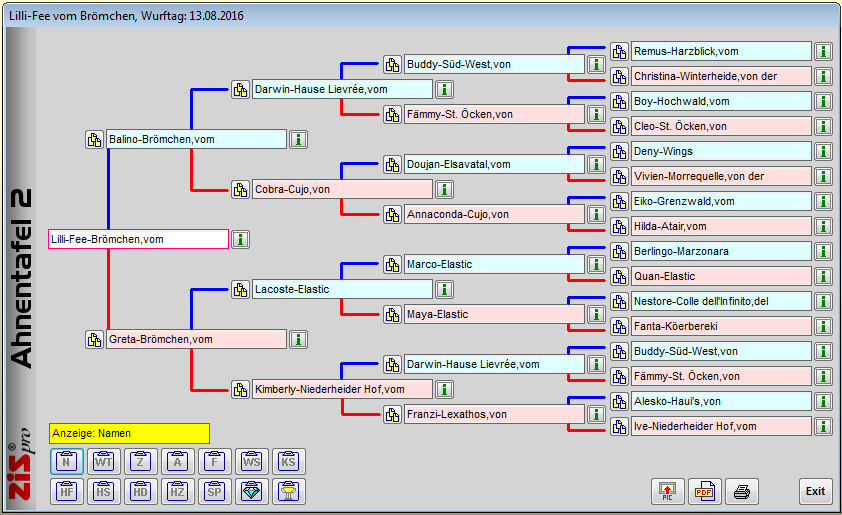Export pedigree as PIC image
This screenshot has height=515, width=842.
[x=667, y=491]
